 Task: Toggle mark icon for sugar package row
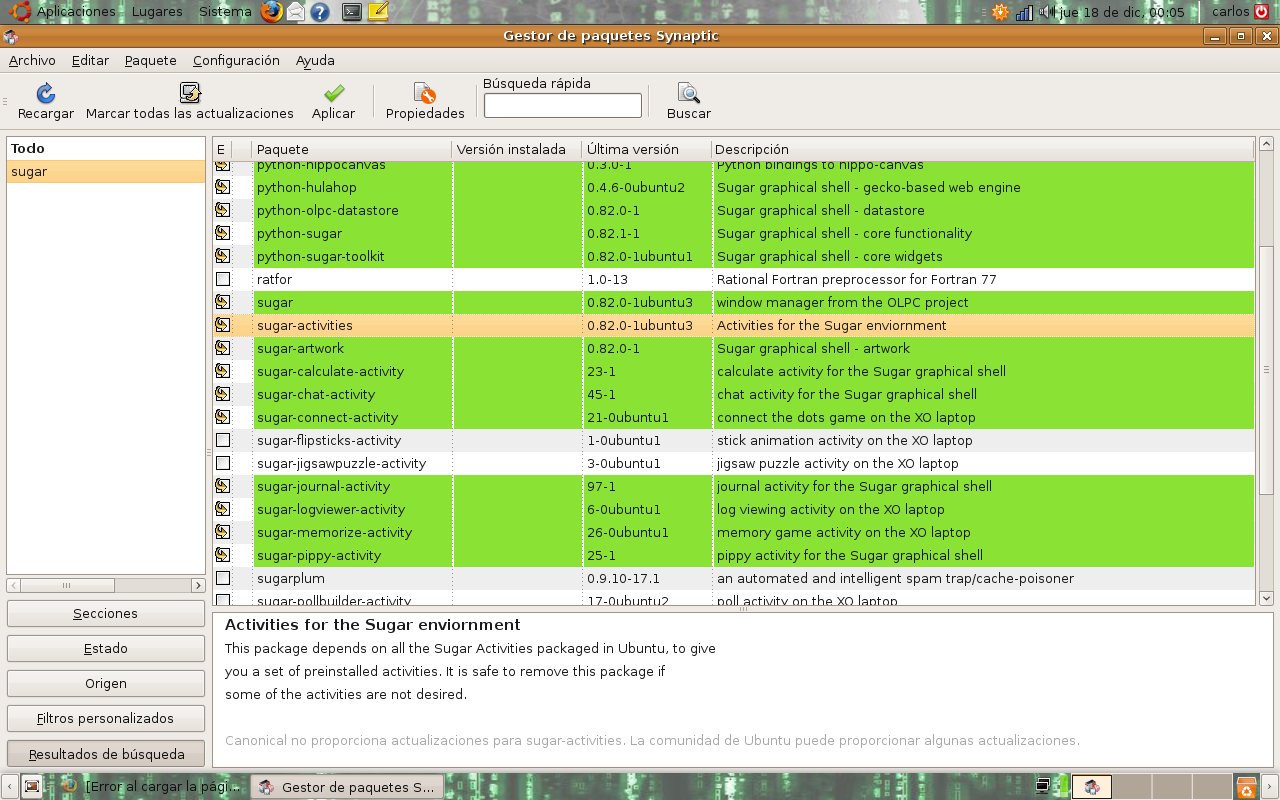pyautogui.click(x=222, y=302)
